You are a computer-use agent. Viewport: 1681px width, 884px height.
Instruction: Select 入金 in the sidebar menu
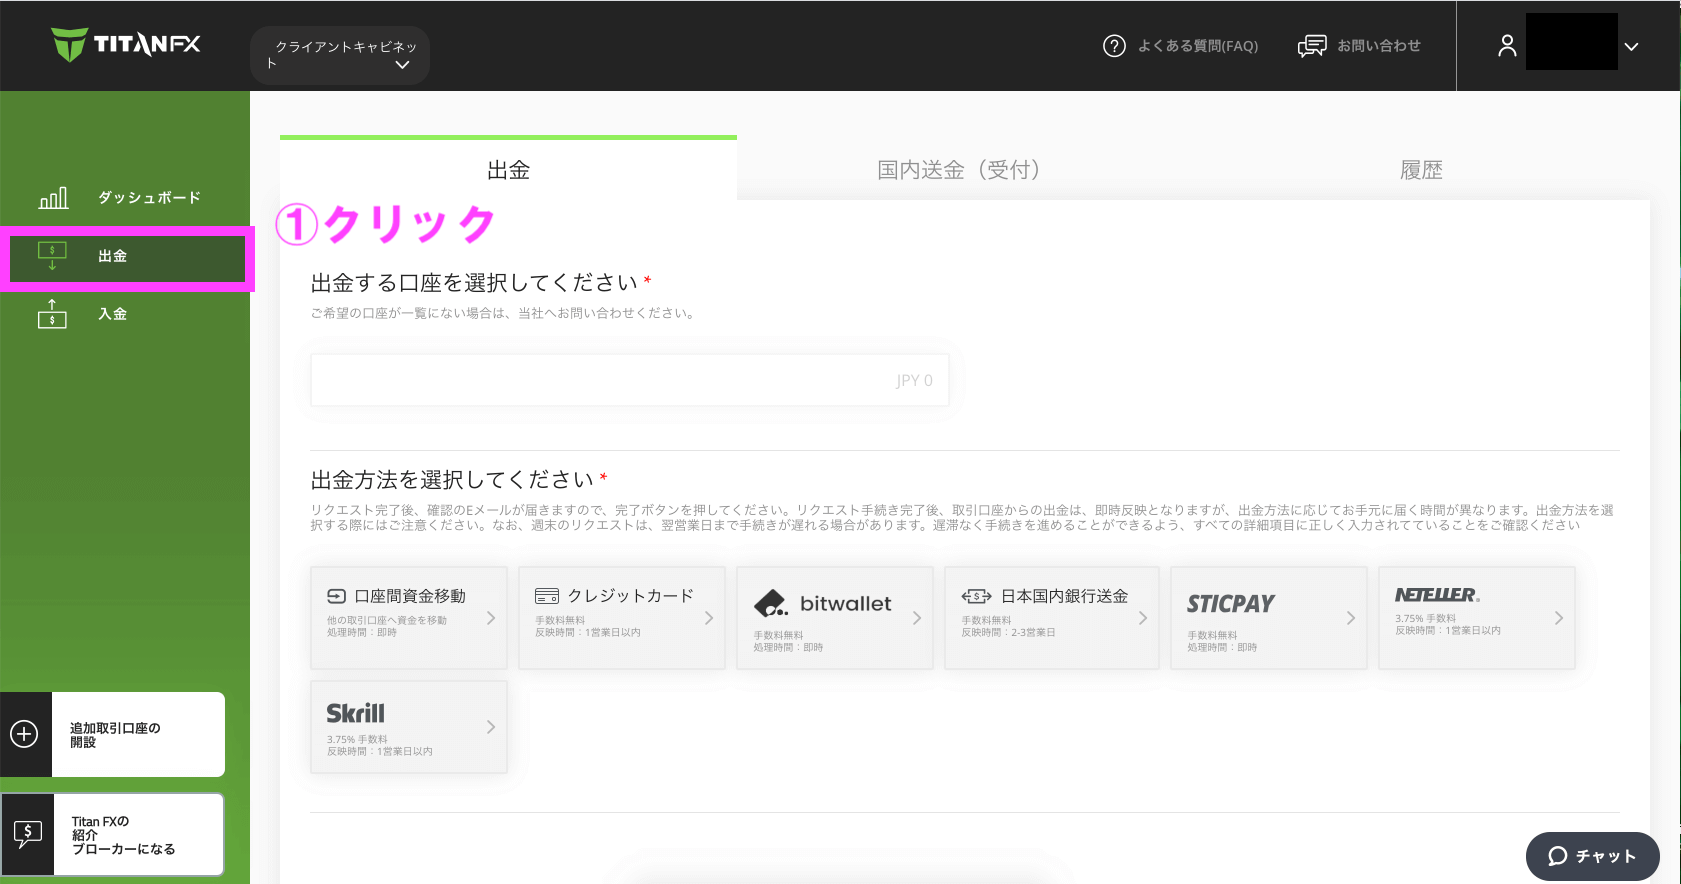[x=112, y=314]
